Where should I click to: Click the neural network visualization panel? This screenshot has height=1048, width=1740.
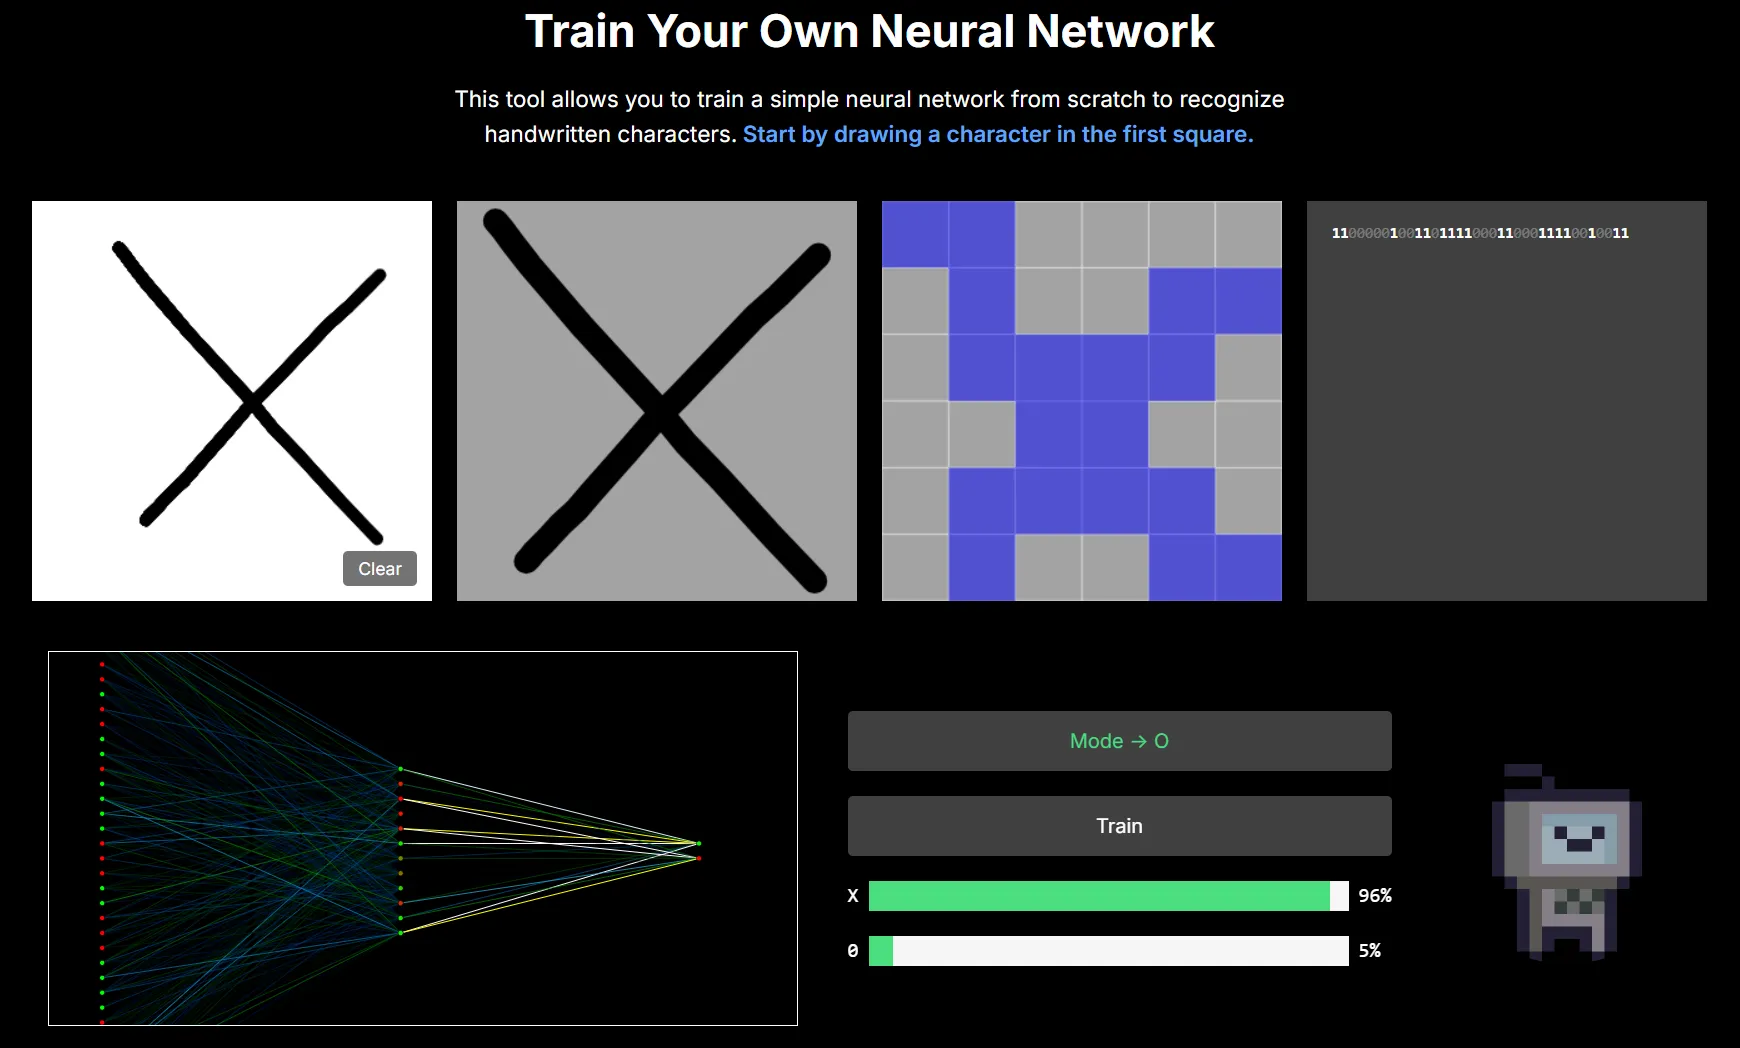coord(423,838)
